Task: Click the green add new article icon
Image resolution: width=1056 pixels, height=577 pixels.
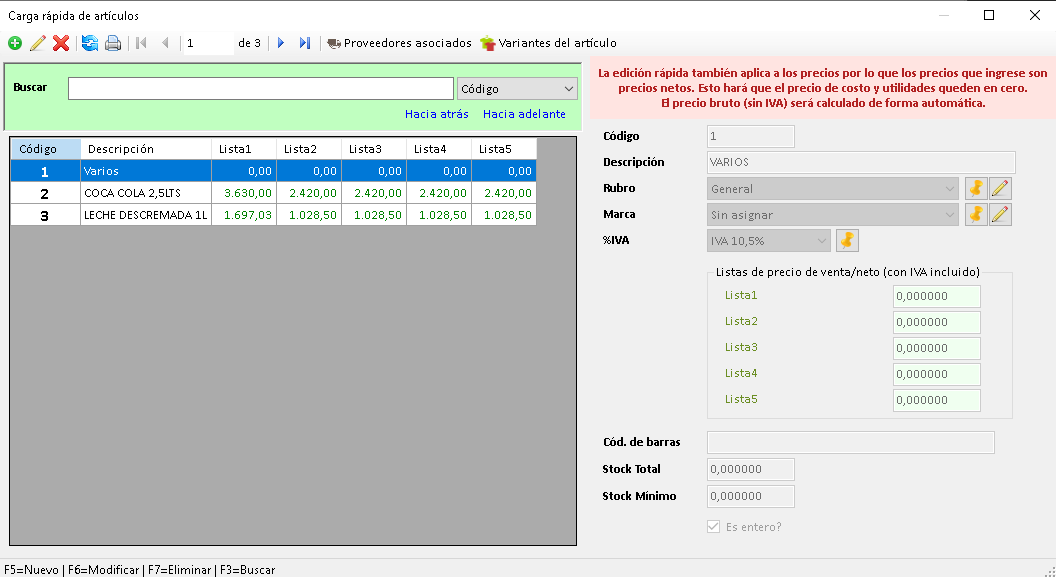Action: (x=14, y=43)
